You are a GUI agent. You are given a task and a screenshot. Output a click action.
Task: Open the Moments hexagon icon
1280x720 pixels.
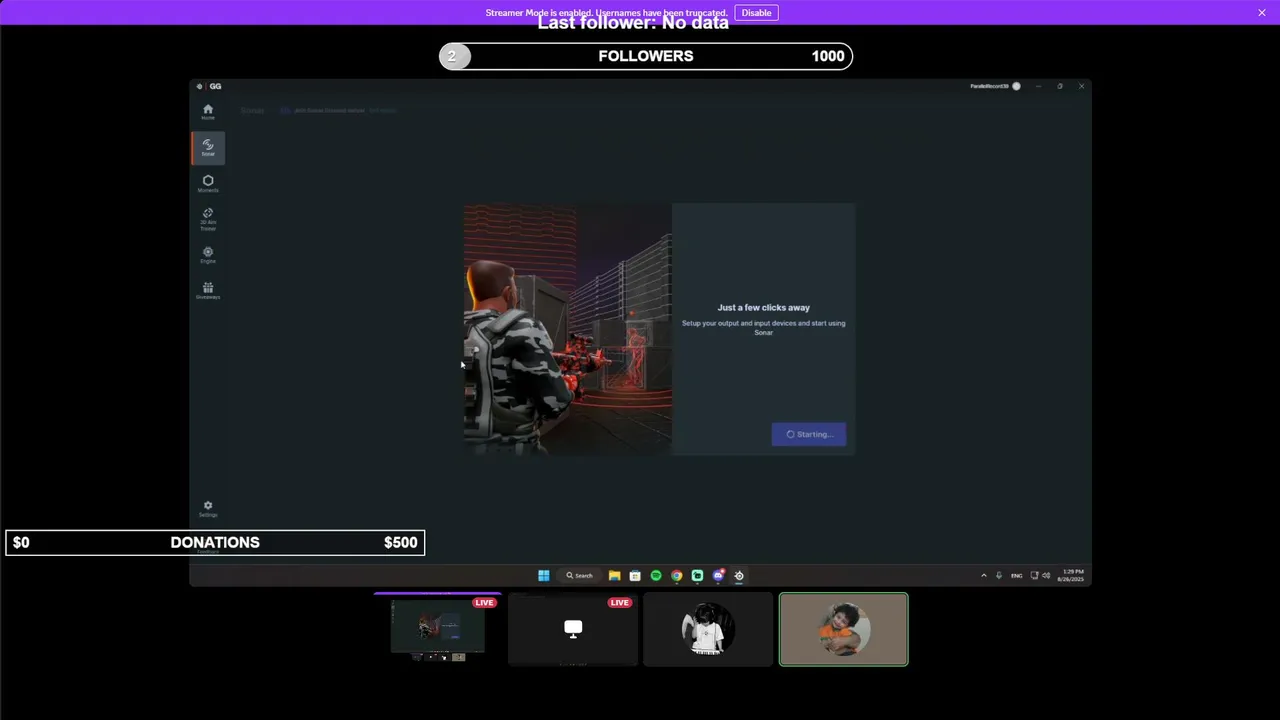208,183
